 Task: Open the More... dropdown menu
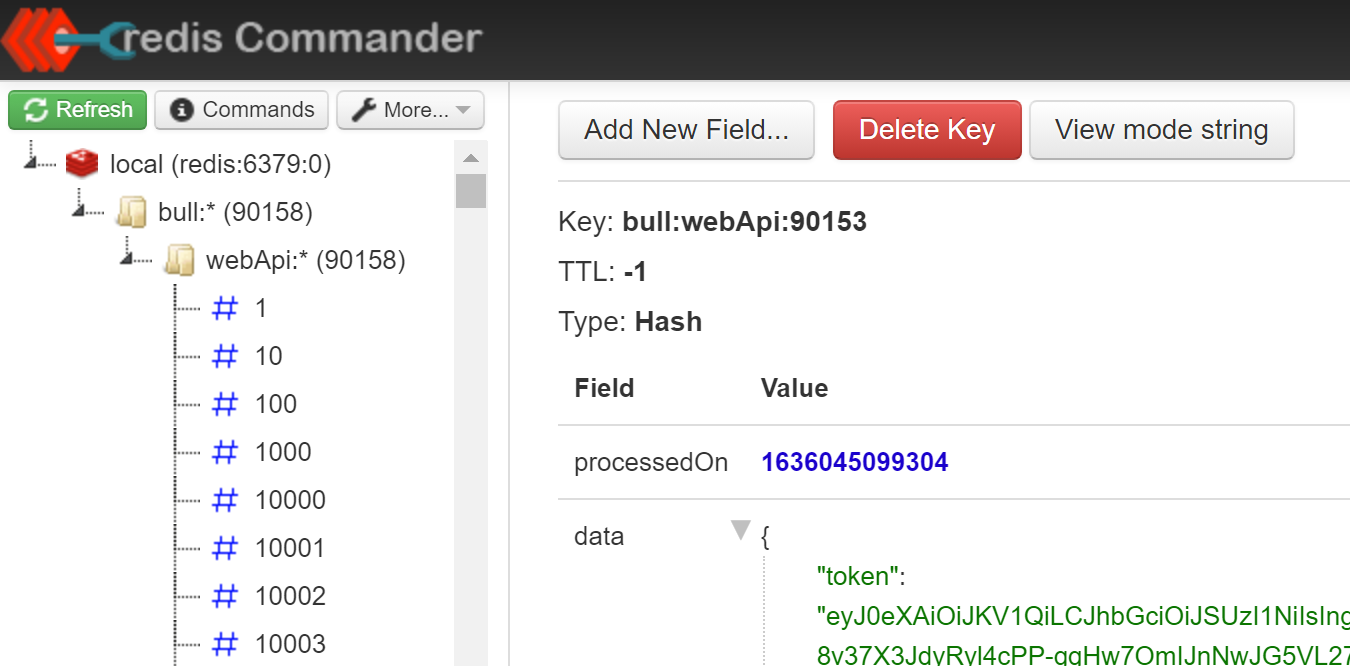click(410, 110)
